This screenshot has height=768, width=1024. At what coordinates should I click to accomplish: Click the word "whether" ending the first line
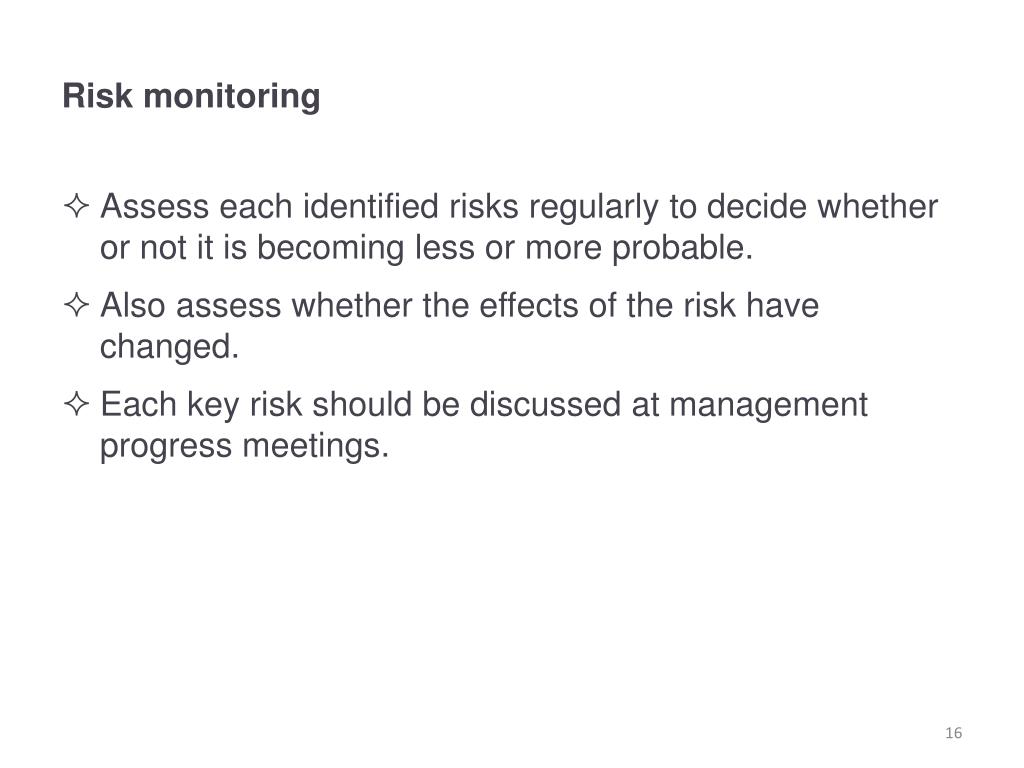(x=878, y=206)
